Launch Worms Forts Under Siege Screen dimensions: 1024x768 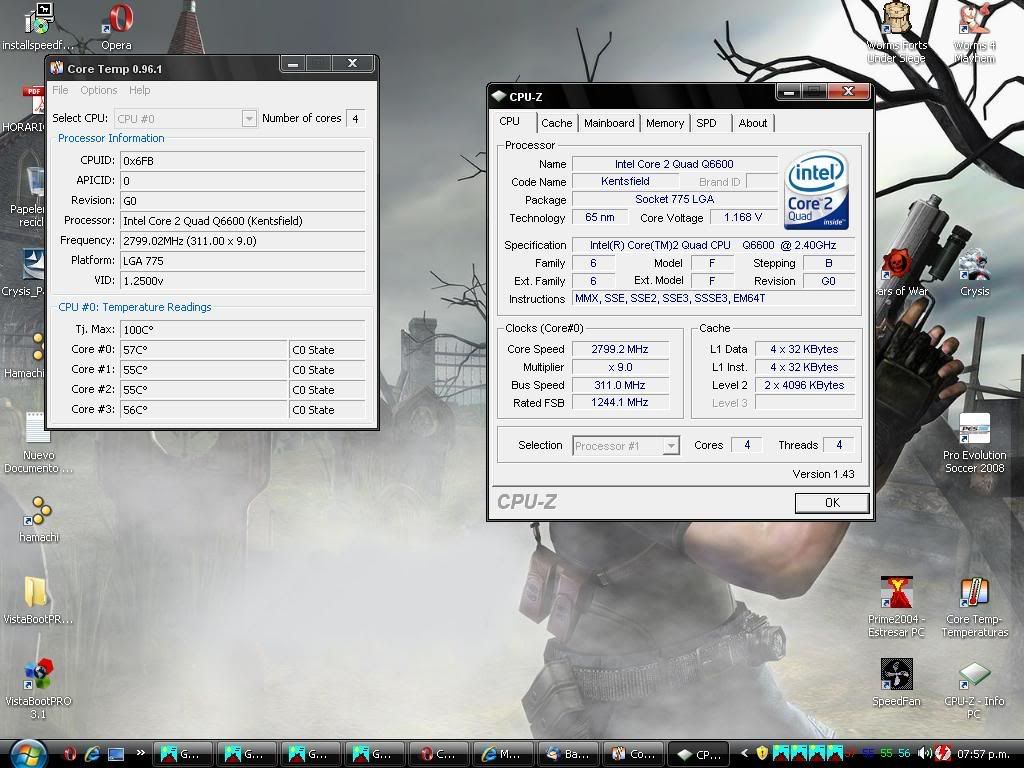[896, 33]
